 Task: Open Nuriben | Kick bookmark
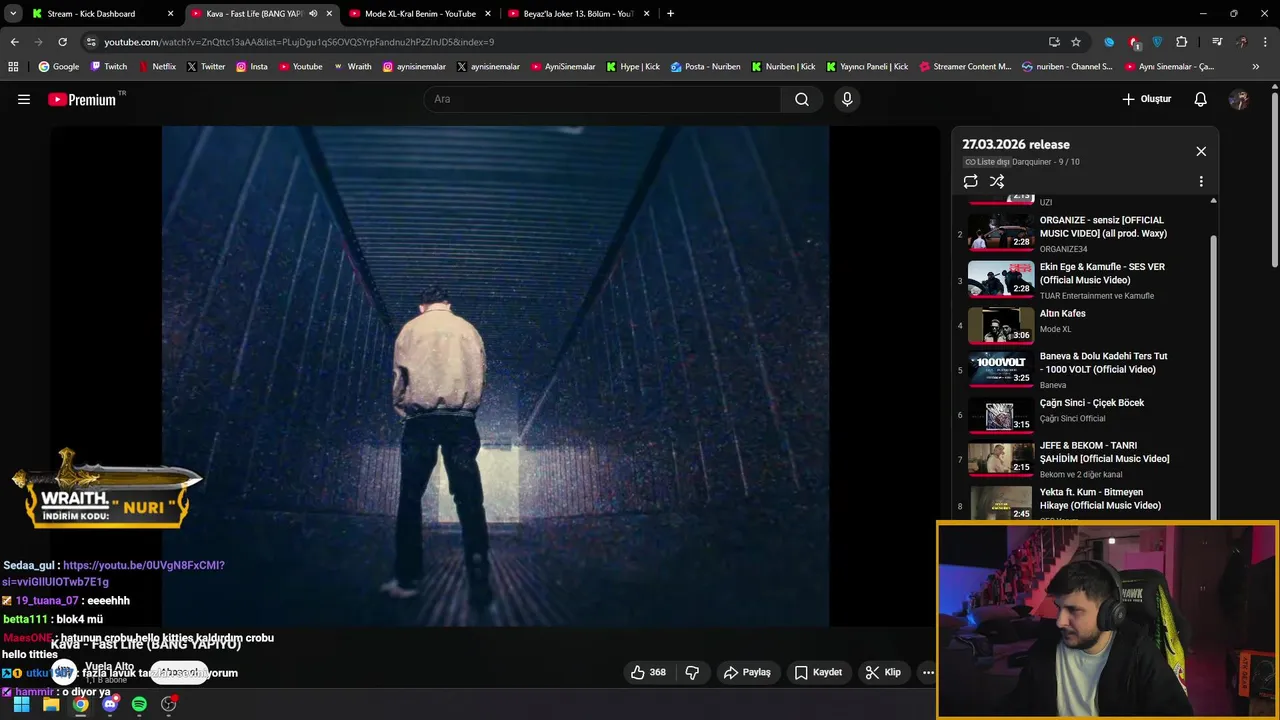(x=783, y=67)
